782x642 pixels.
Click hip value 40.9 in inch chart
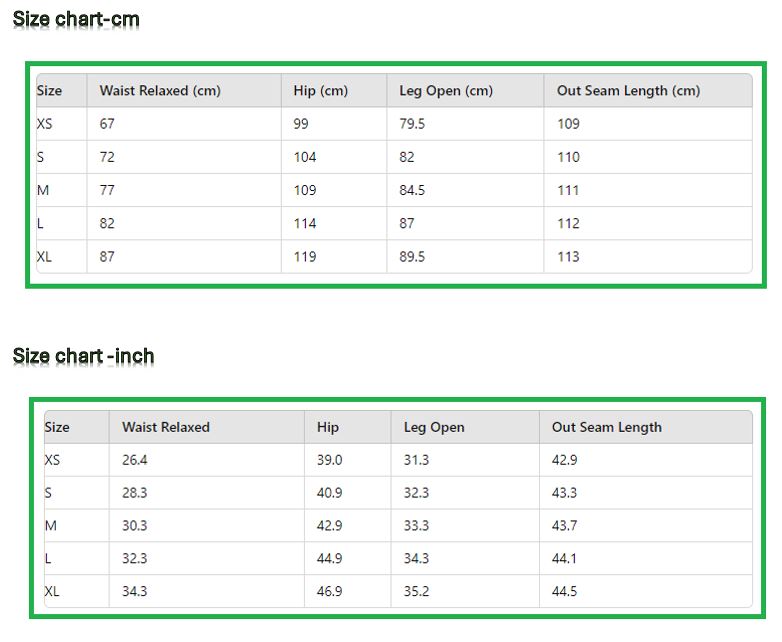[x=329, y=493]
